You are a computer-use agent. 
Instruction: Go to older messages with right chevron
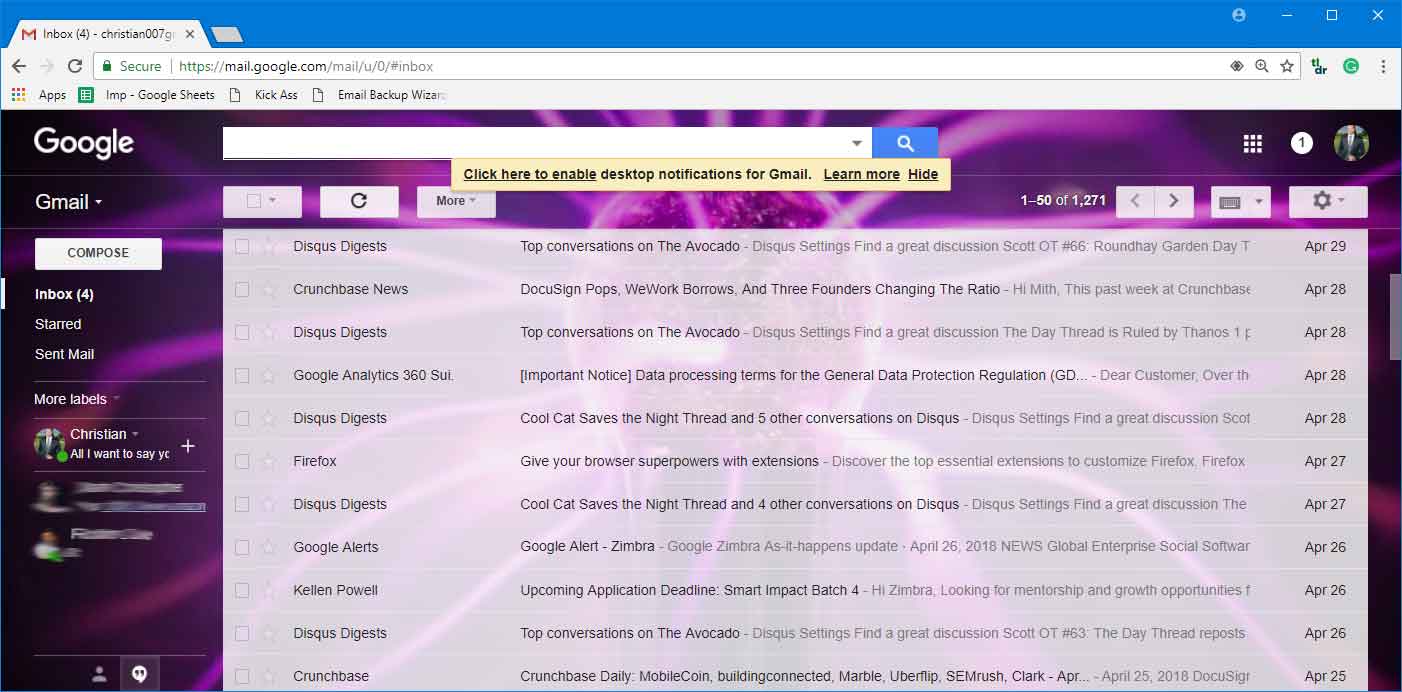click(1174, 201)
